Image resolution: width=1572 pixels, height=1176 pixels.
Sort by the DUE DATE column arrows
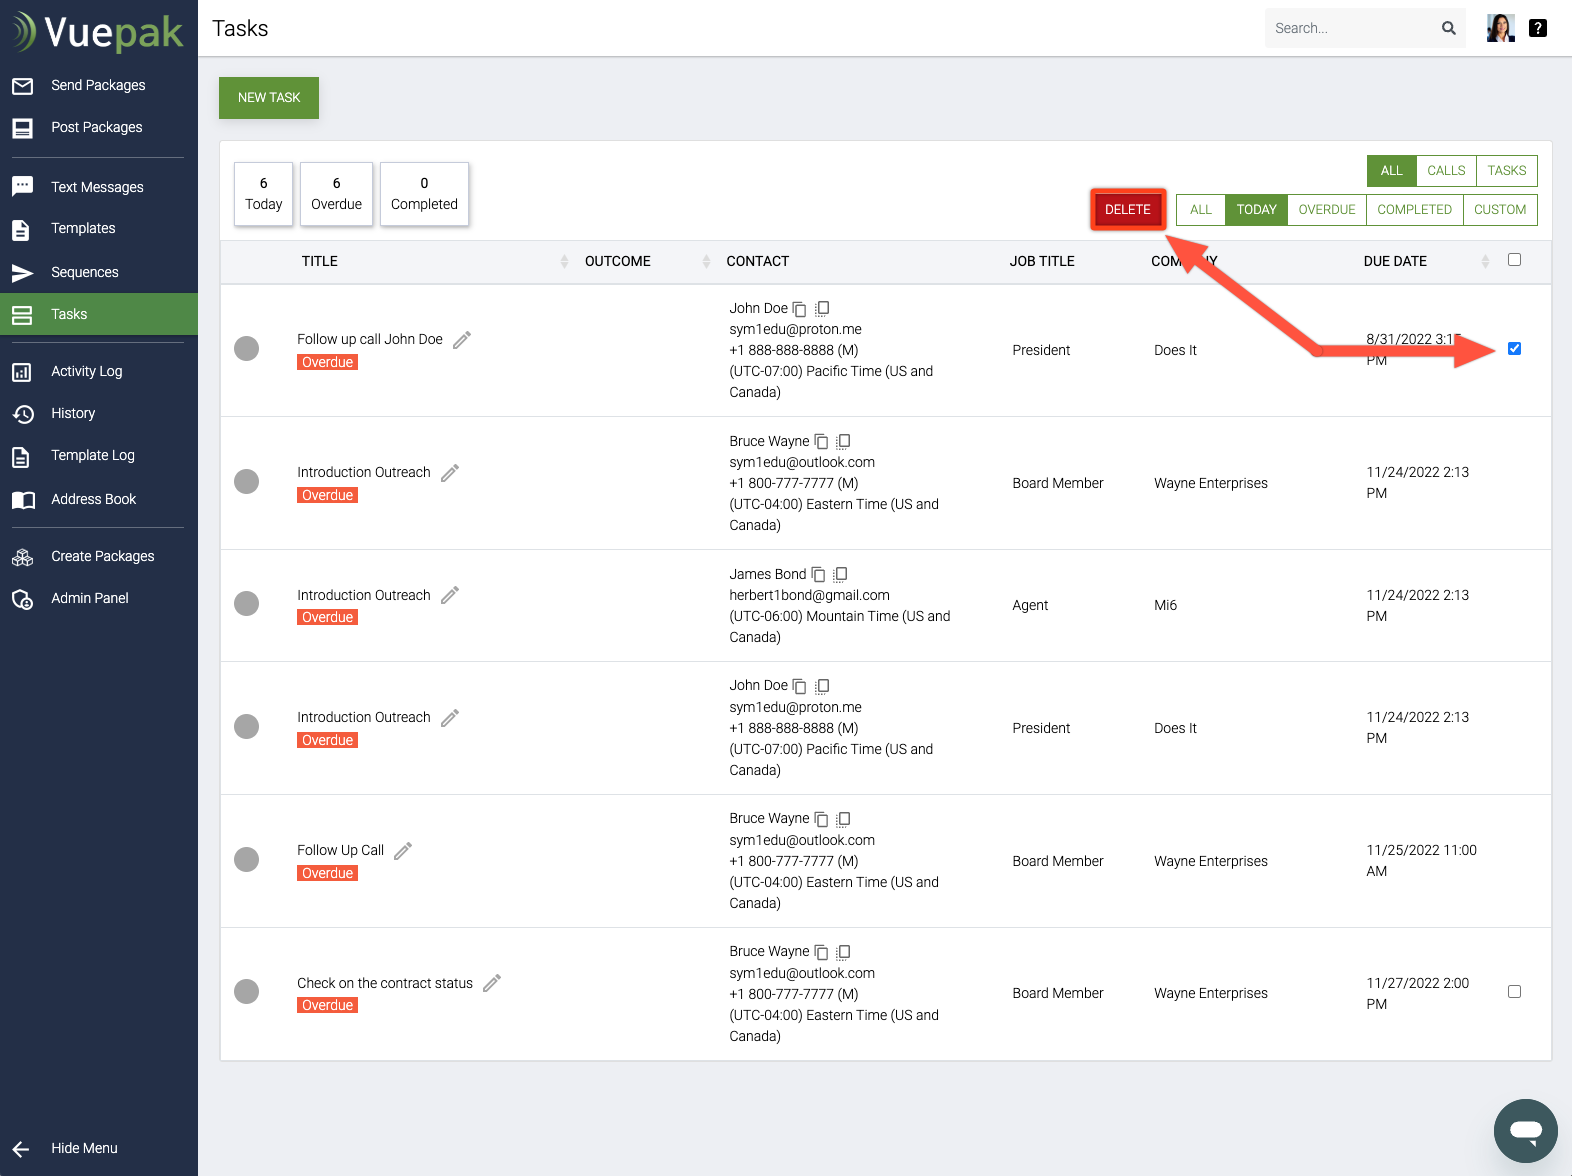pos(1485,261)
